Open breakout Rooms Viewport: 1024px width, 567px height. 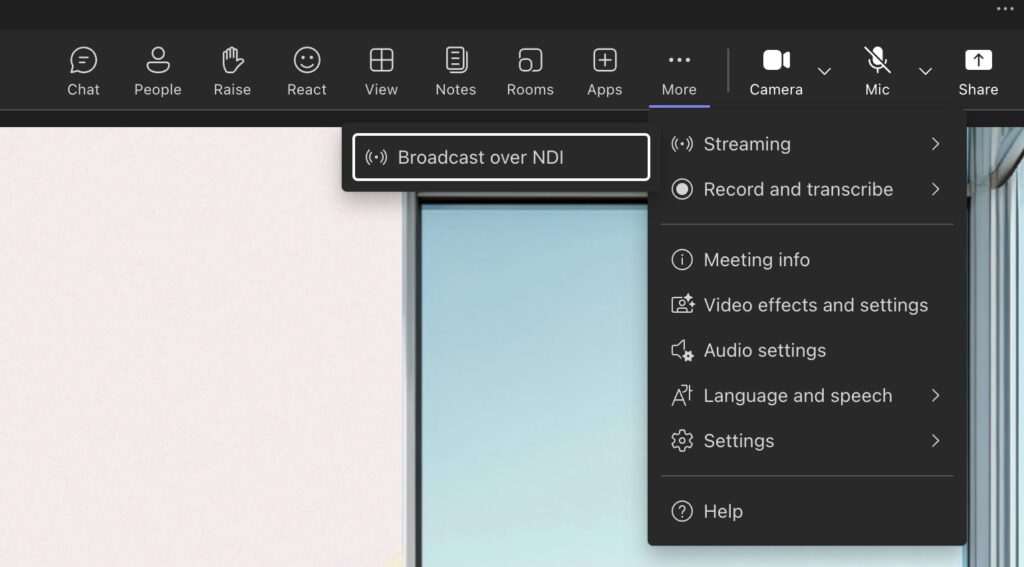click(x=530, y=71)
